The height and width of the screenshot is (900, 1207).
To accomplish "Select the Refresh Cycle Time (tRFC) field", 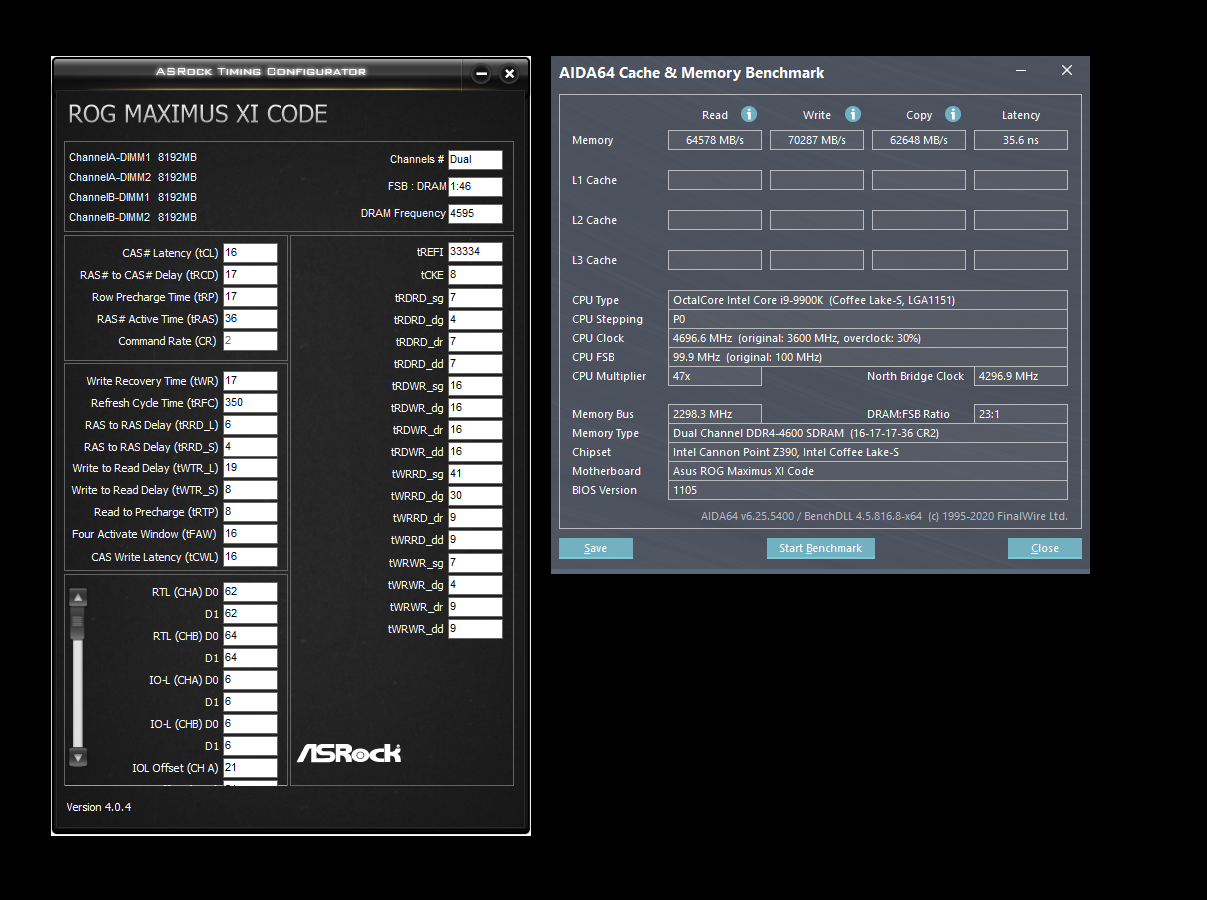I will (250, 403).
